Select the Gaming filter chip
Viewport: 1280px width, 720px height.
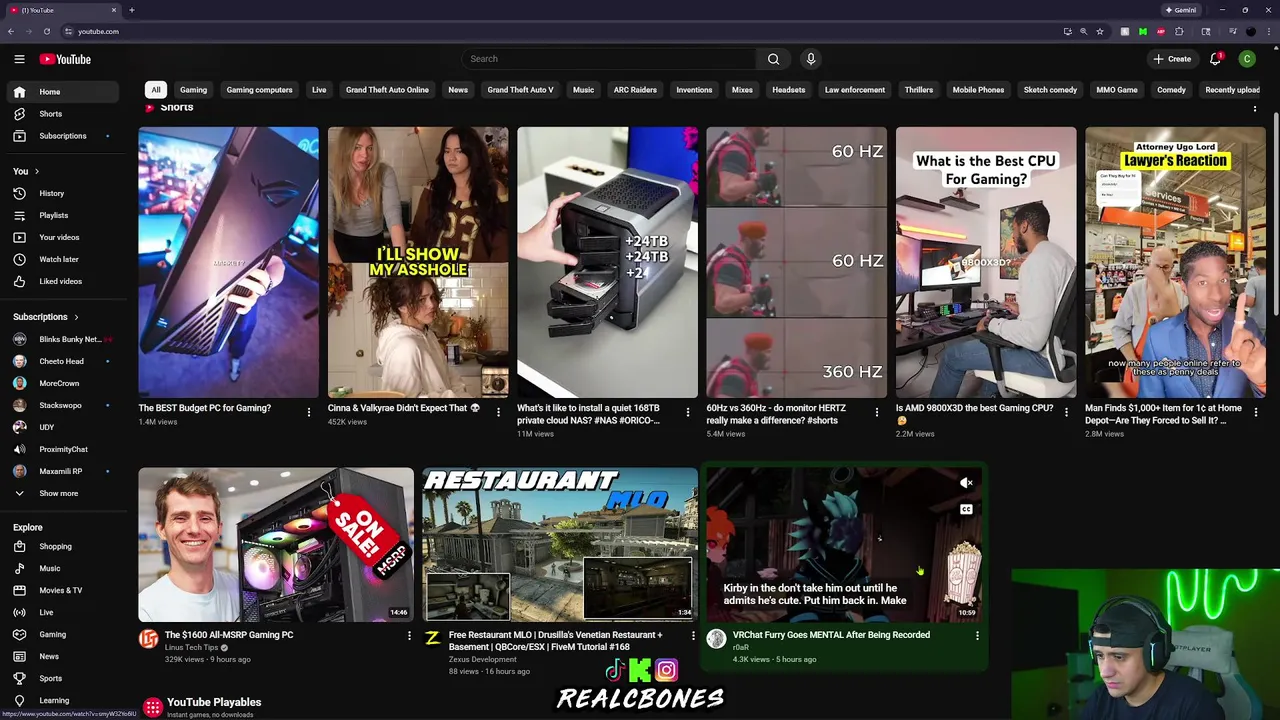point(193,90)
